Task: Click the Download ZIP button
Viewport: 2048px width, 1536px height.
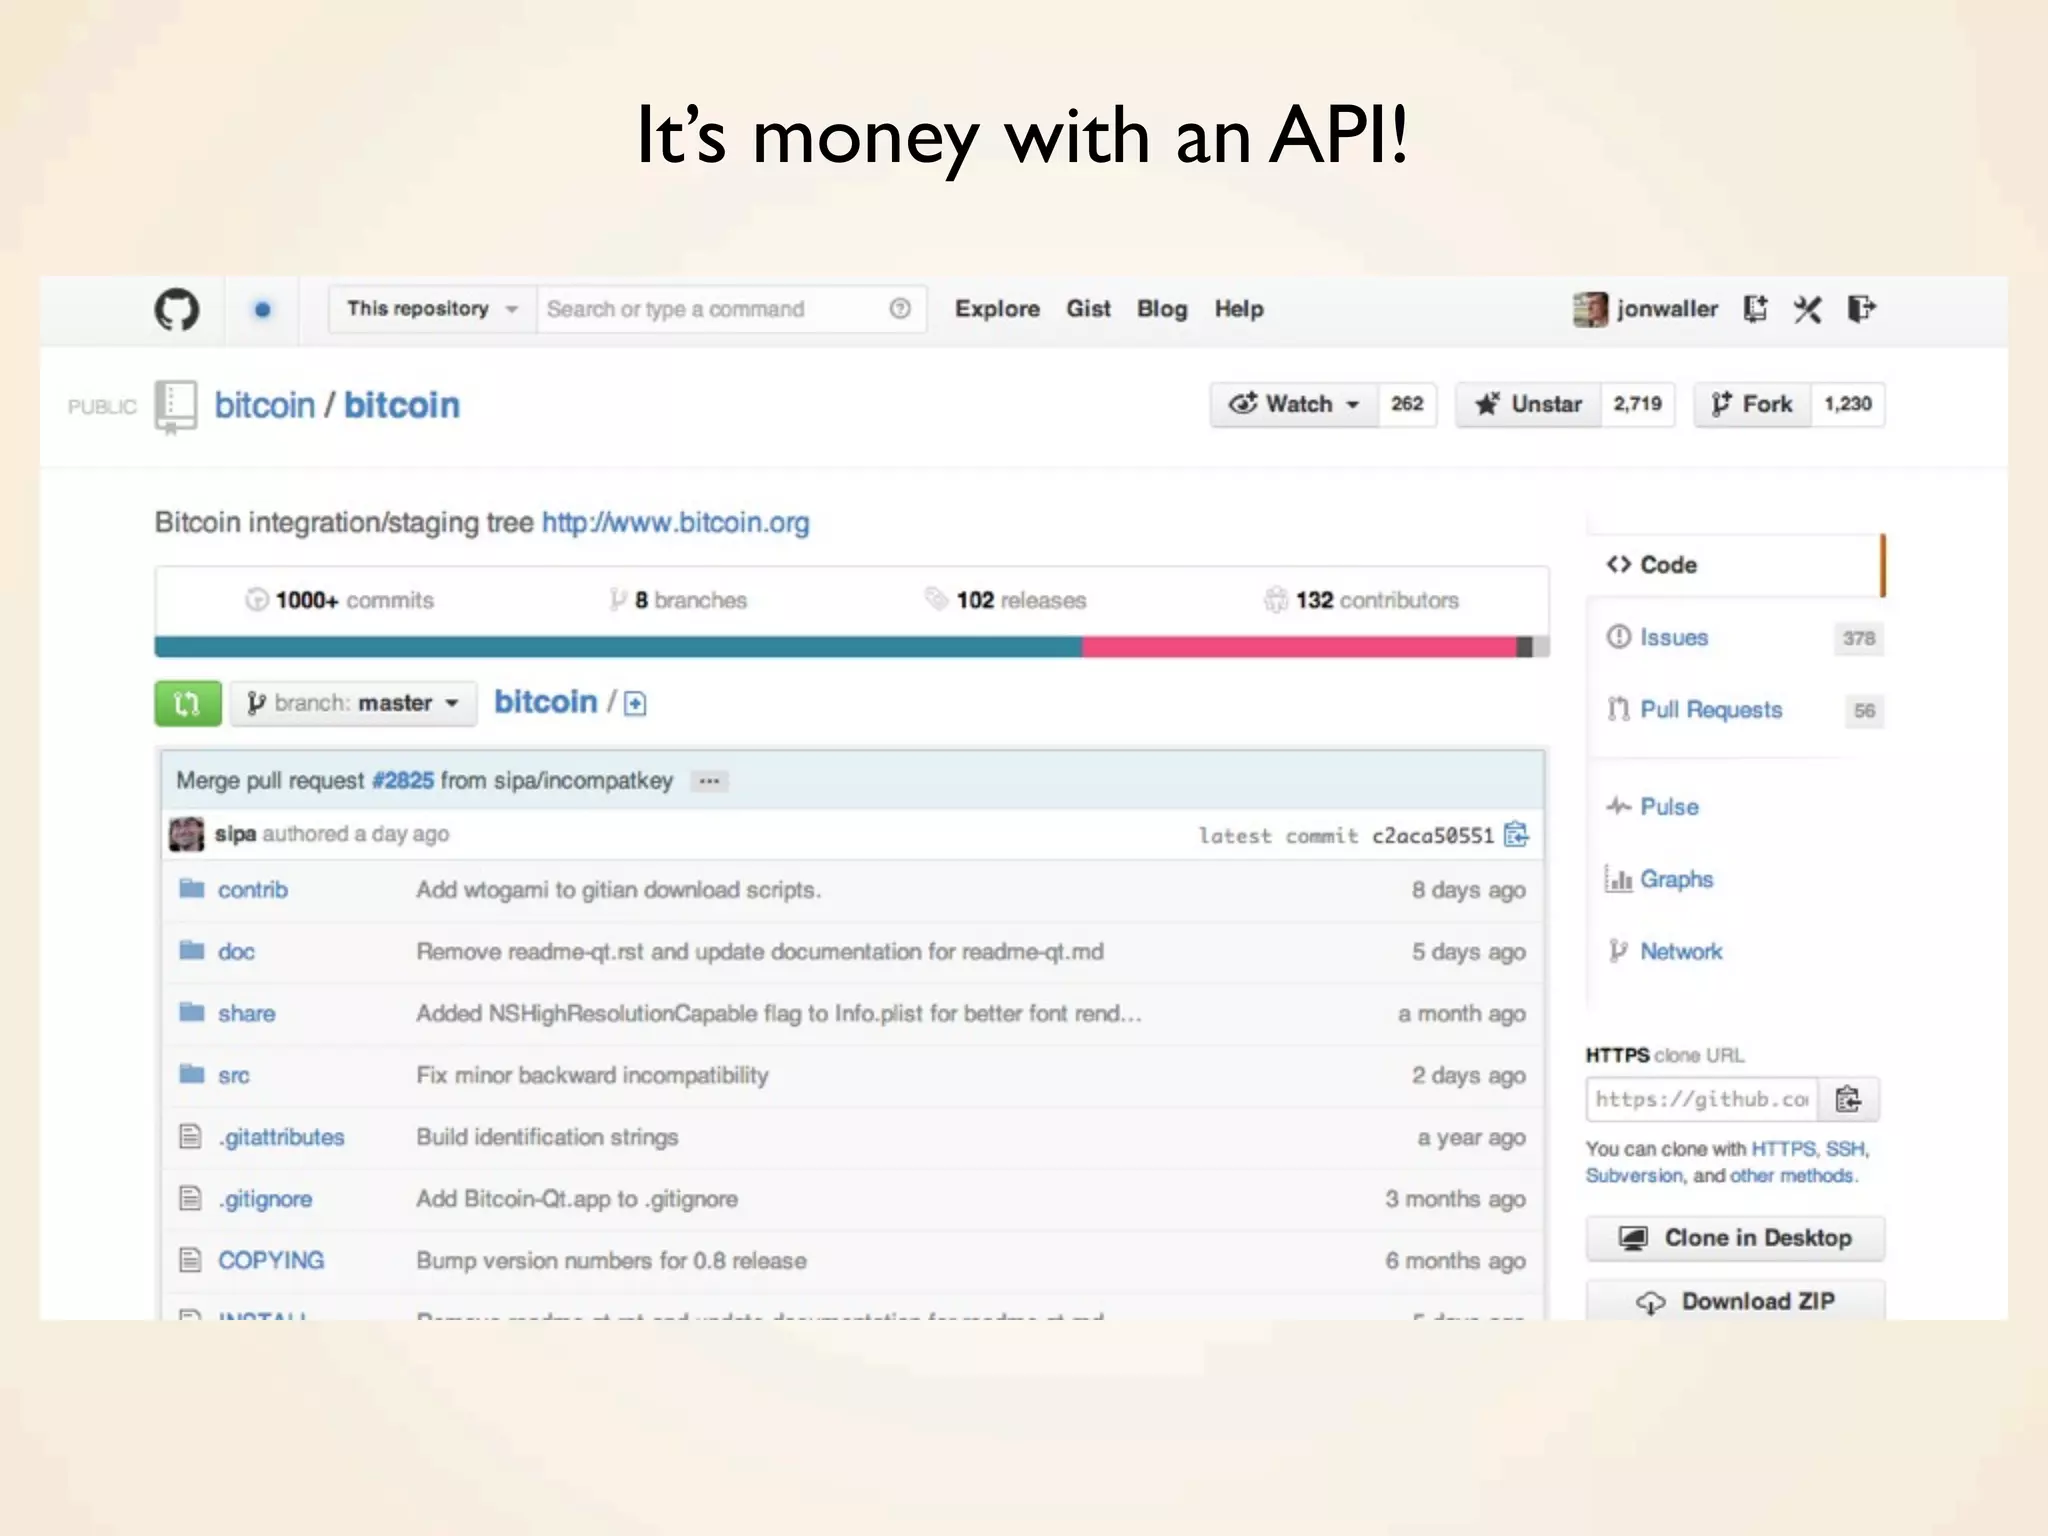Action: [x=1735, y=1301]
